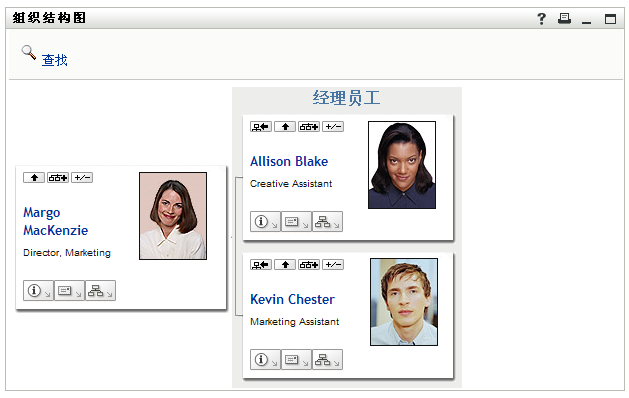Open email options dropdown for Kevin Chester

[296, 359]
